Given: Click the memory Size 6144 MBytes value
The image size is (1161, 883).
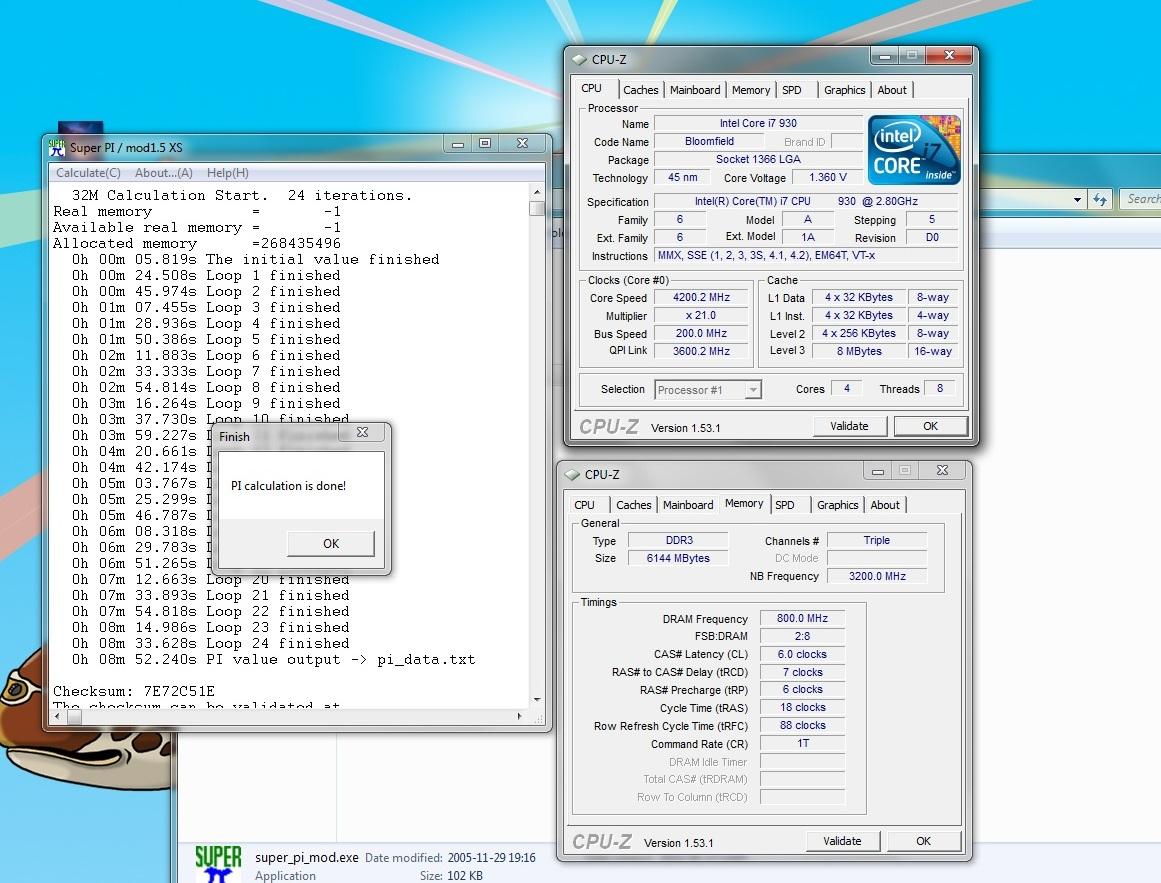Looking at the screenshot, I should coord(678,558).
